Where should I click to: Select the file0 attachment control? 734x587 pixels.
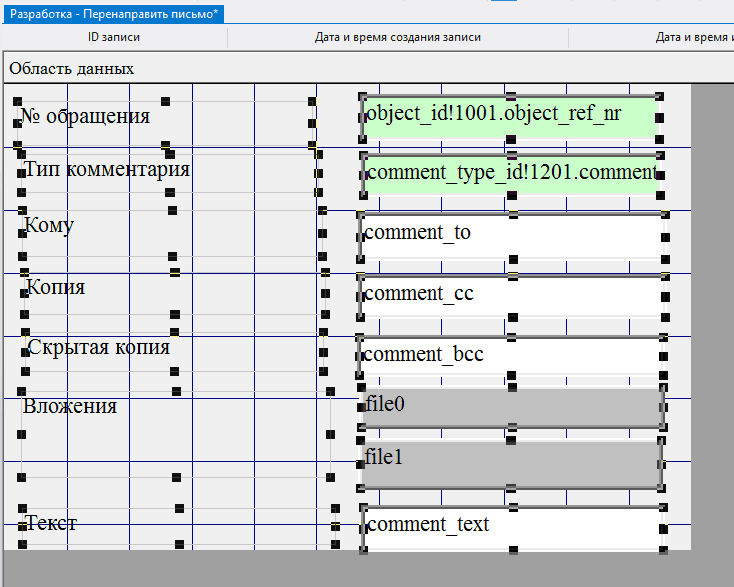point(510,406)
